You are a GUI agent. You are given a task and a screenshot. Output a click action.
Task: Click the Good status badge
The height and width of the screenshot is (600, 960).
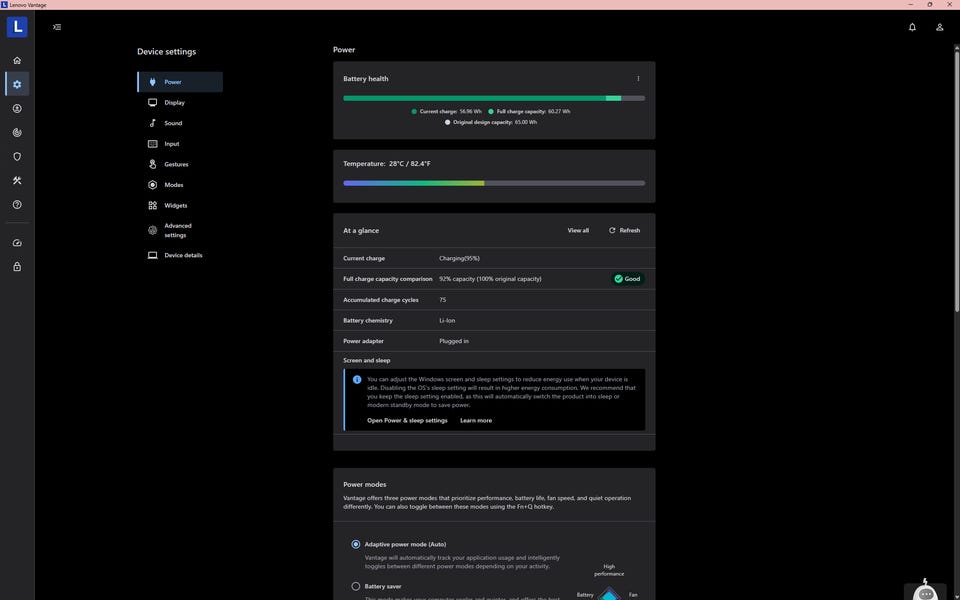point(627,279)
